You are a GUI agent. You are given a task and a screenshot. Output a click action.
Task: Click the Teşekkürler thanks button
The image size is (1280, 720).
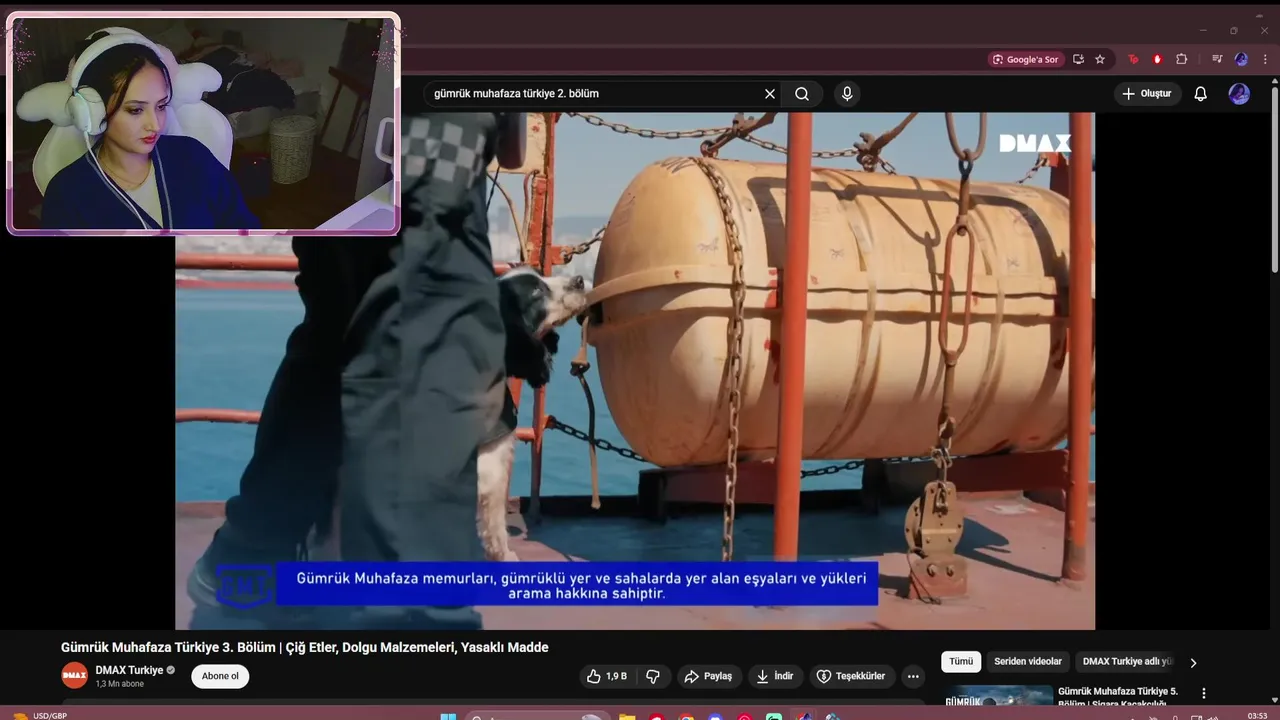851,676
